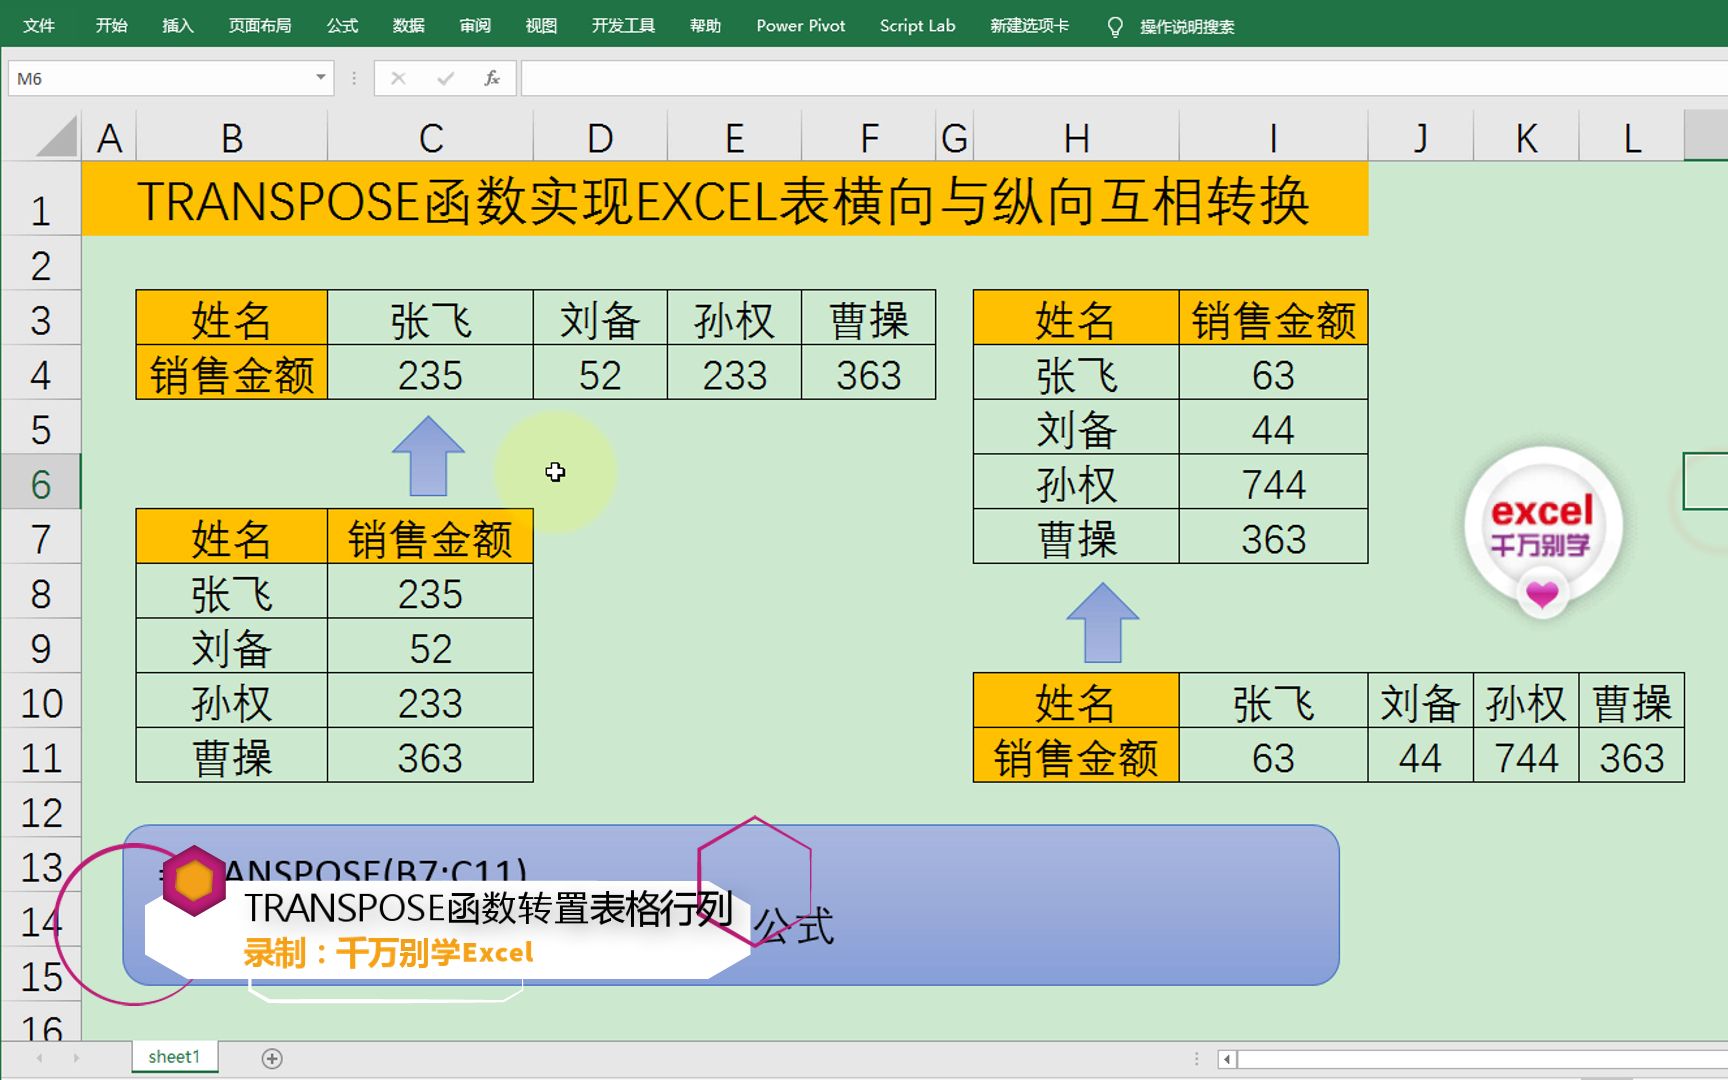Image resolution: width=1728 pixels, height=1080 pixels.
Task: Select cell B10 containing 孙权
Action: coord(232,702)
